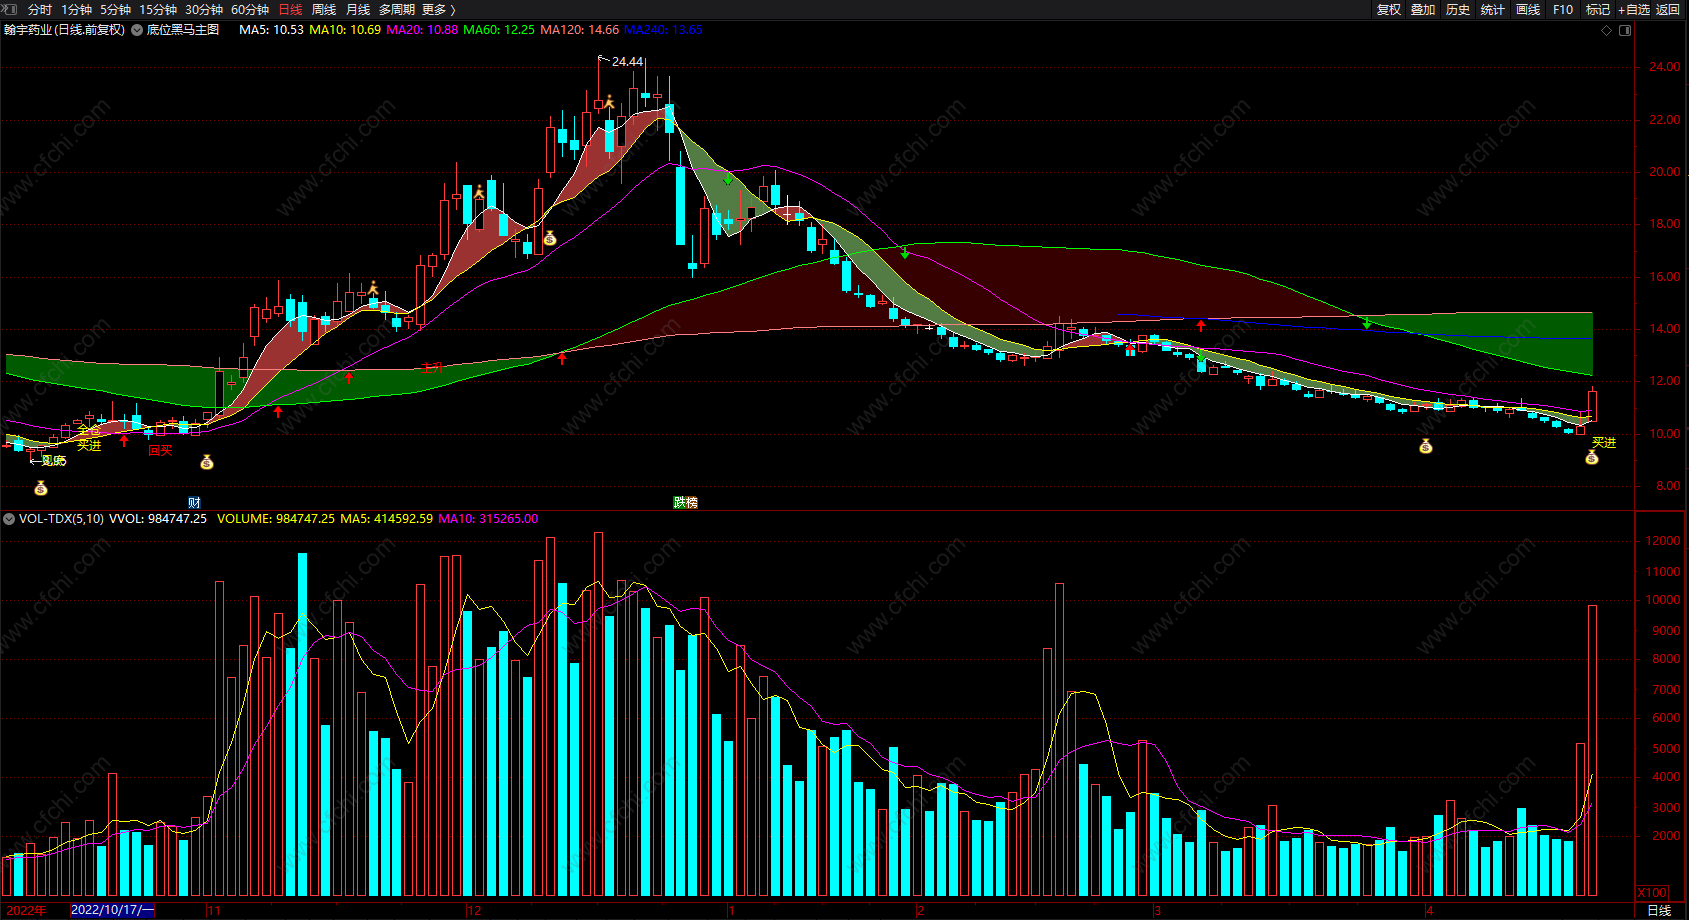Open the VOL-TDX indicator dropdown
Screen dimensions: 1689x920
(x=9, y=518)
